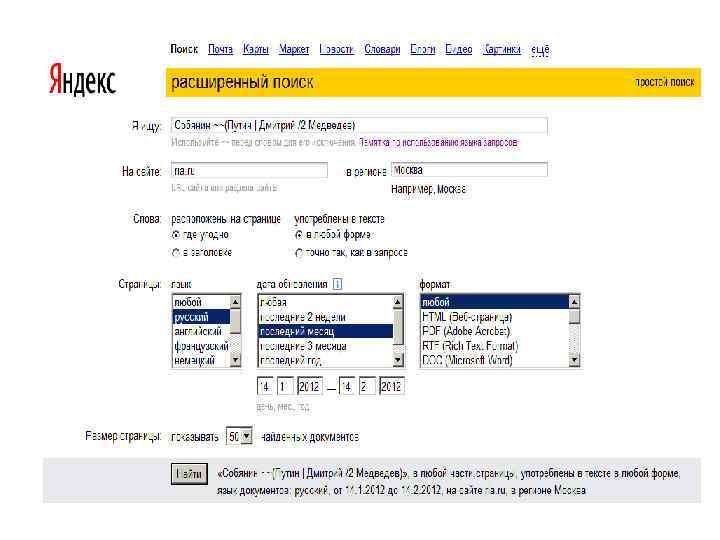720x540 pixels.
Task: Click the Найти search button
Action: 189,473
